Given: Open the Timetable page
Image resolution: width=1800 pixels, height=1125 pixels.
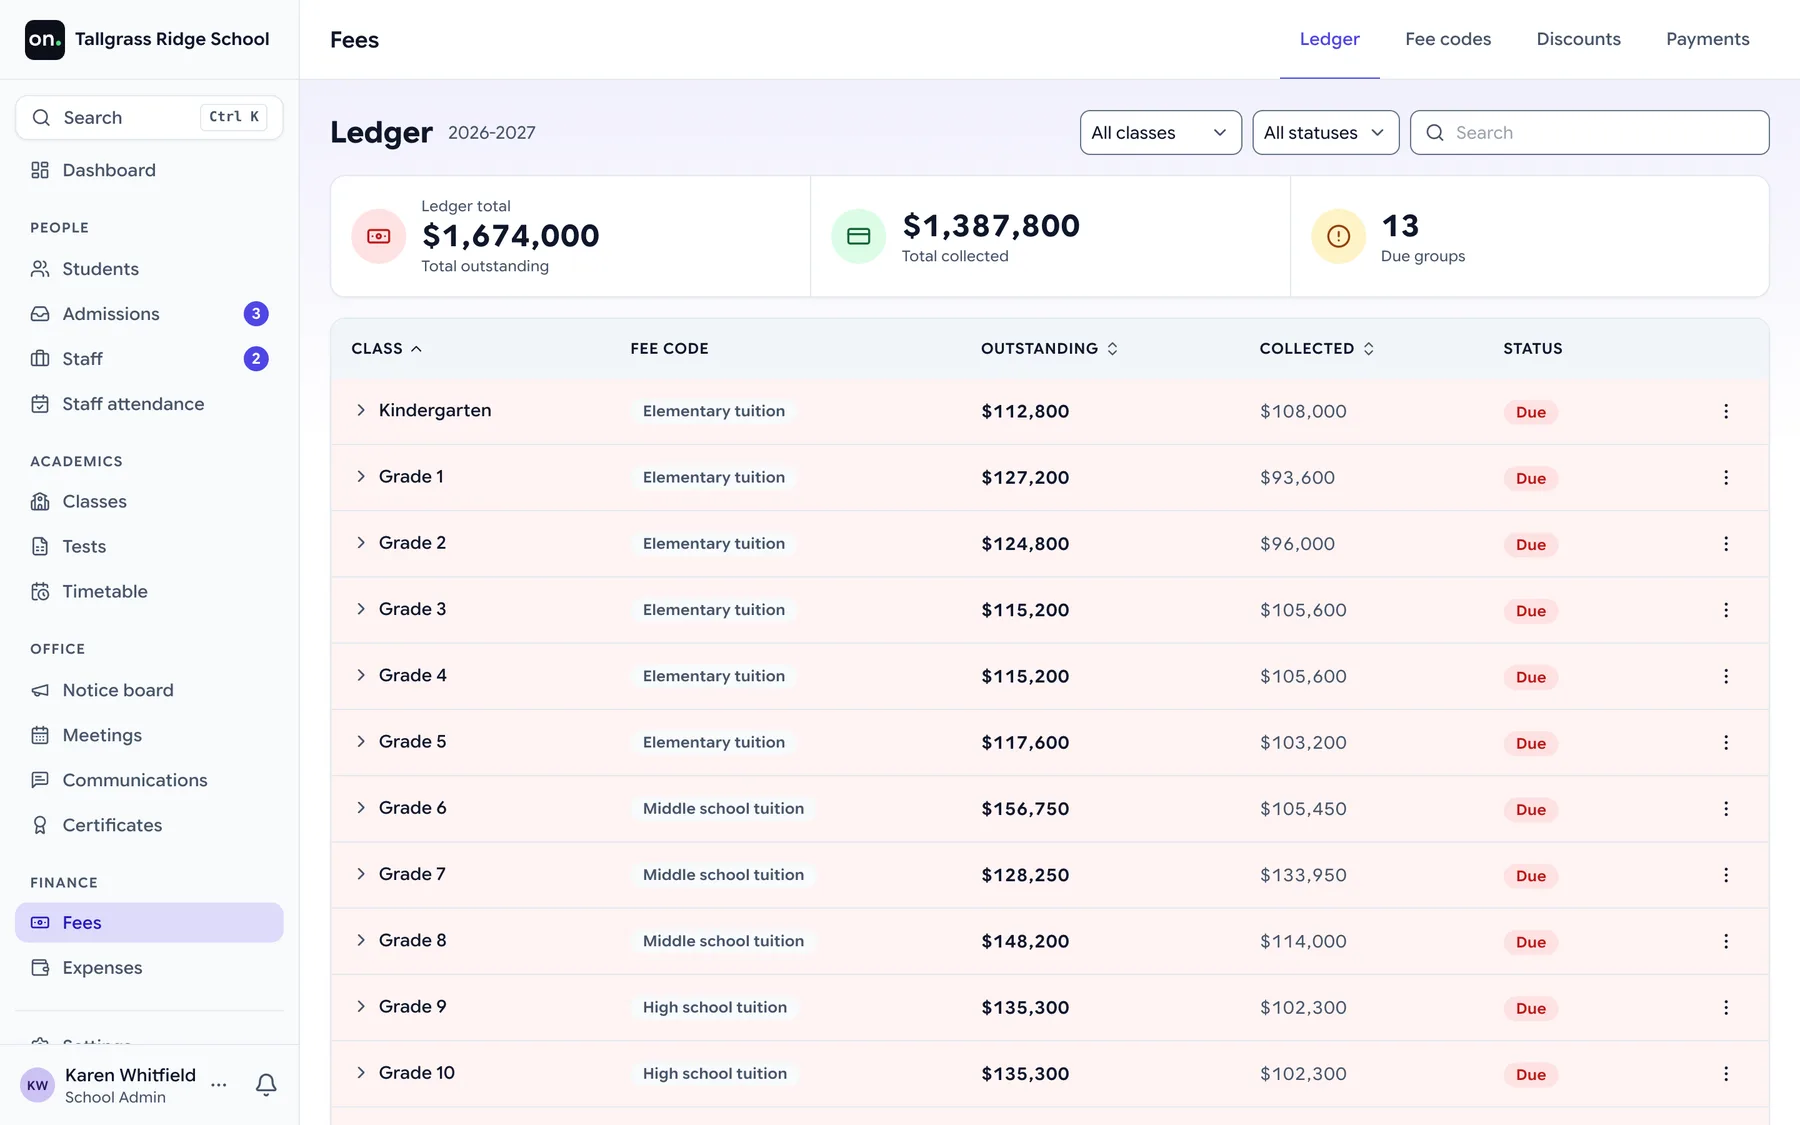Looking at the screenshot, I should tap(149, 592).
